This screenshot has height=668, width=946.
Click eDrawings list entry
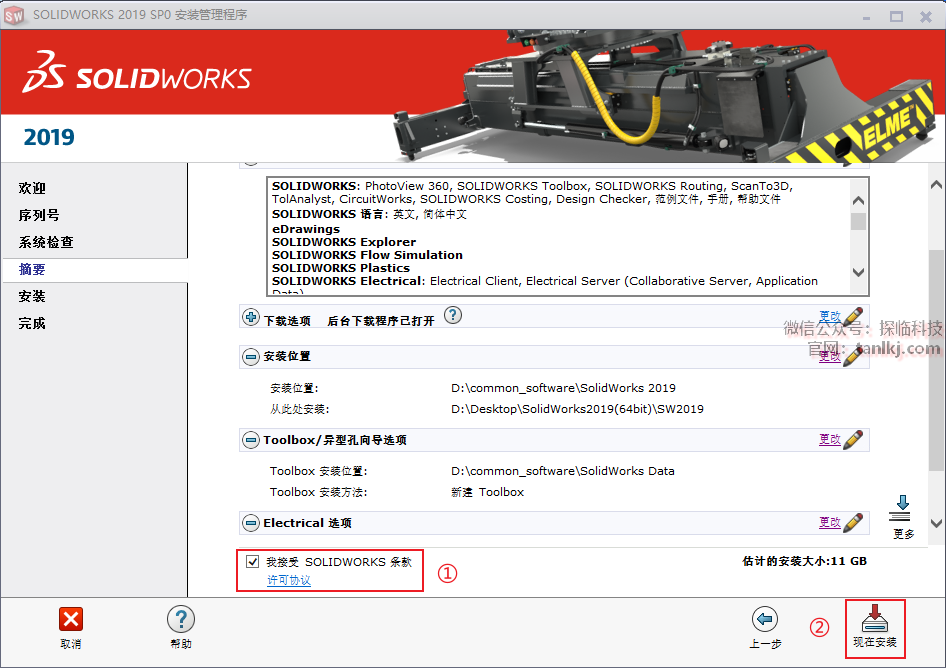point(306,229)
